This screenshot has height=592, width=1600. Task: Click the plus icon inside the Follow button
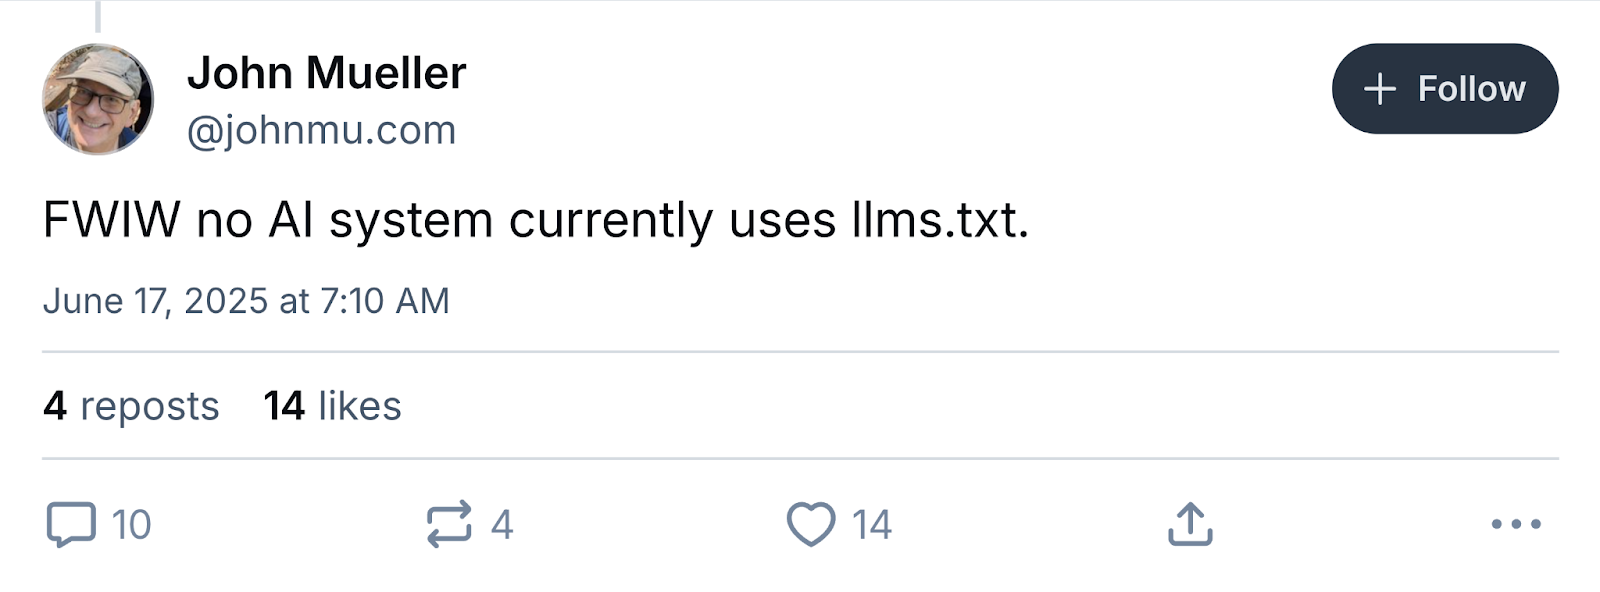[x=1381, y=88]
